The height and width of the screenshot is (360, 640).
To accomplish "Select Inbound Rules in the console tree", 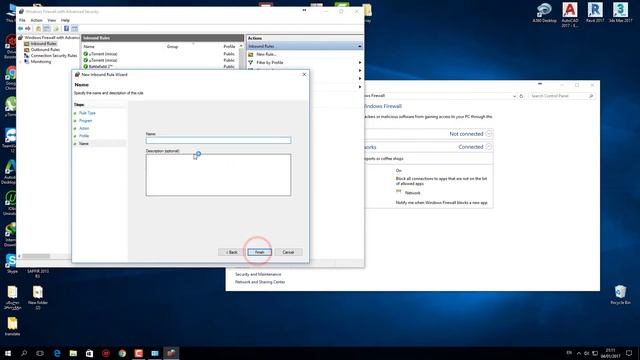I will (43, 44).
